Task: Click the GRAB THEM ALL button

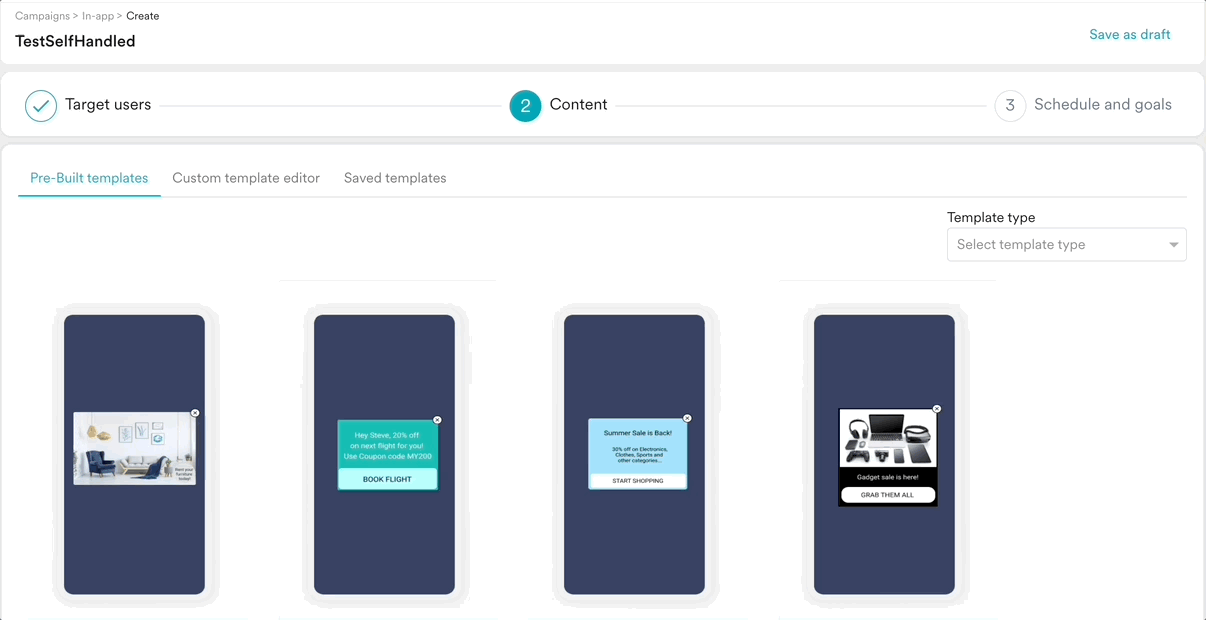Action: 888,495
